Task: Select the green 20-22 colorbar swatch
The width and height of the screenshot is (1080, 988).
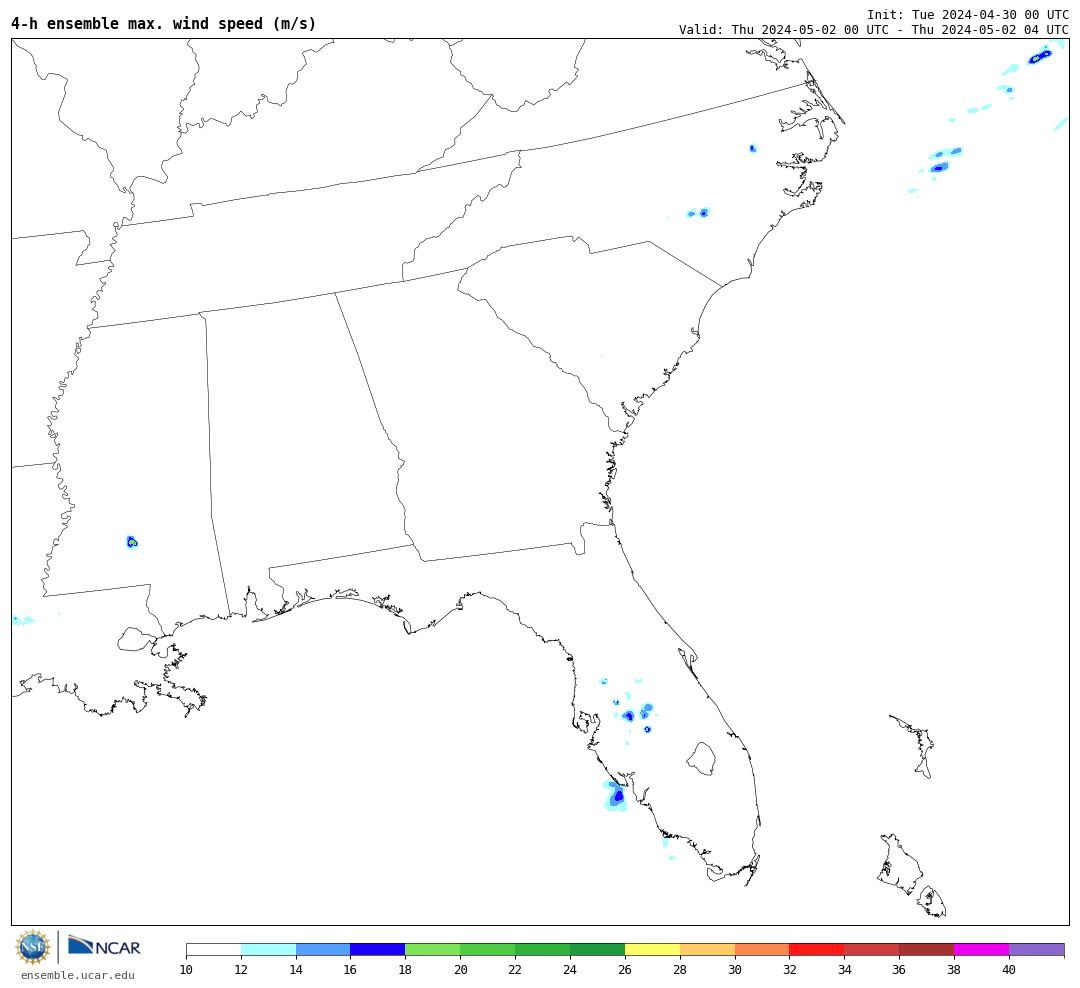Action: (x=488, y=950)
